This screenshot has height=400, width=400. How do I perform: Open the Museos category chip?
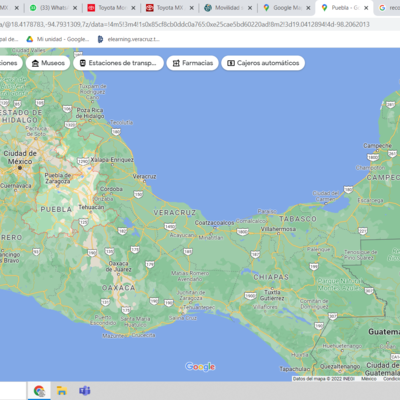tap(48, 63)
